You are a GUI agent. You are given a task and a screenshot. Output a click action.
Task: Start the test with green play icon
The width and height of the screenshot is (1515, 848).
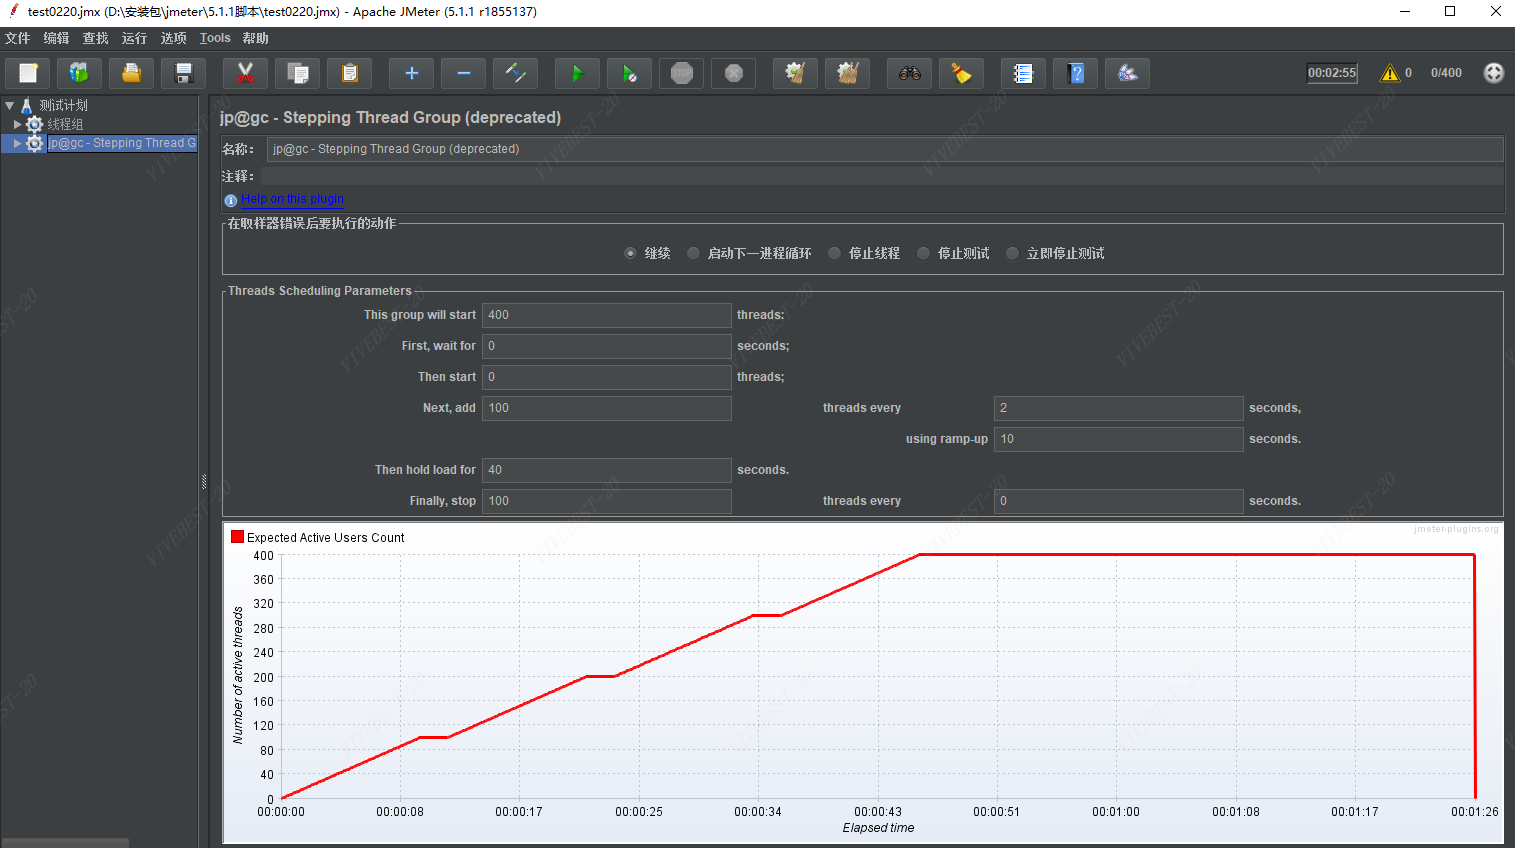point(577,73)
